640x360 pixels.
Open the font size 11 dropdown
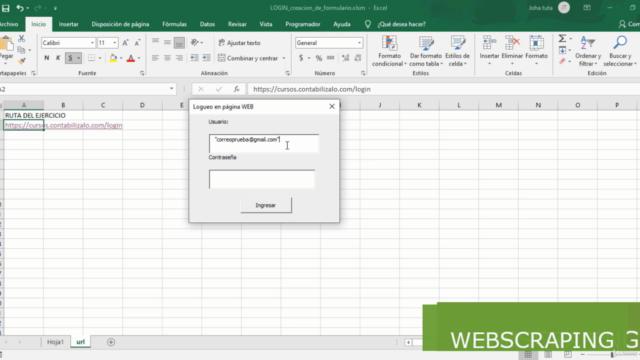[115, 43]
